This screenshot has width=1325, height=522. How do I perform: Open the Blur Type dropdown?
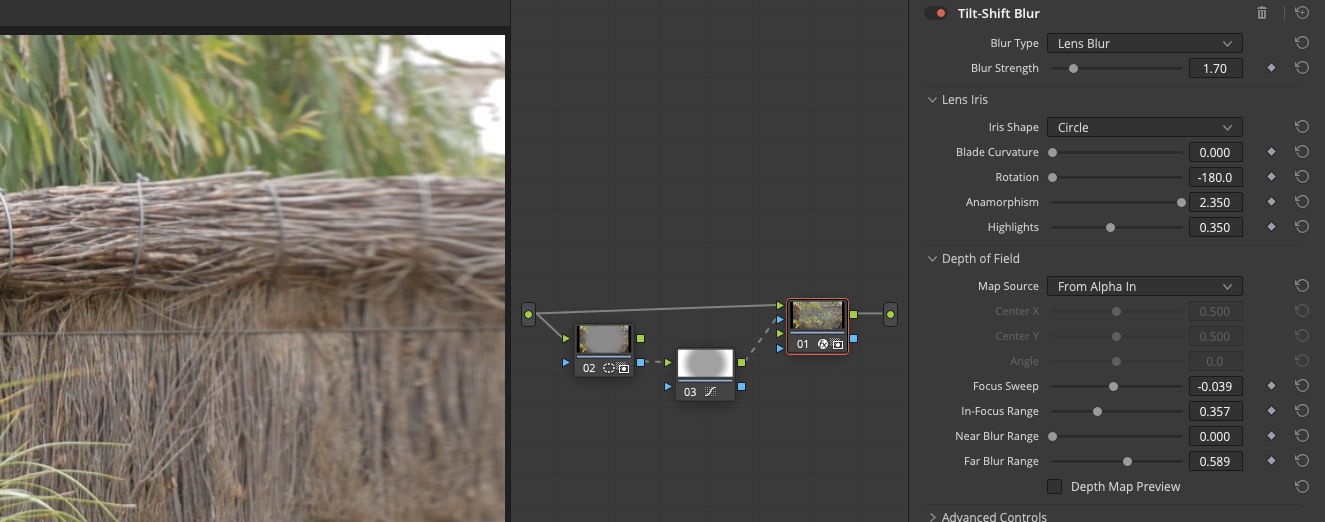pos(1144,43)
